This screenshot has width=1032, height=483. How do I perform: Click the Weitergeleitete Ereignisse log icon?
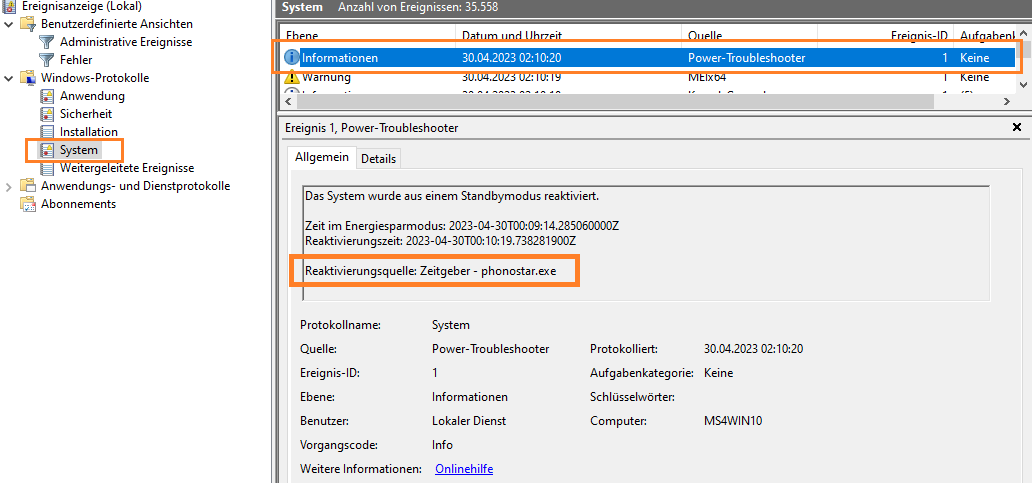pyautogui.click(x=47, y=168)
